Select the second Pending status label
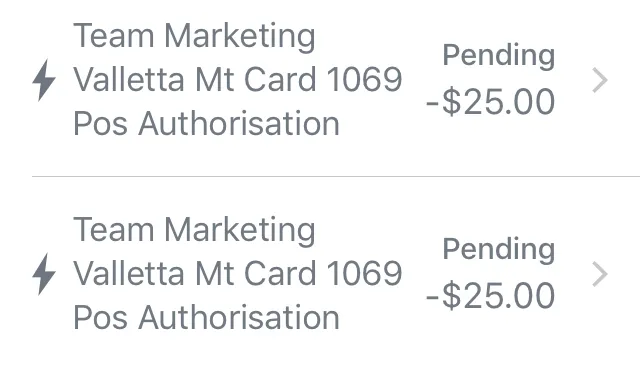Viewport: 640px width, 368px height. point(499,249)
